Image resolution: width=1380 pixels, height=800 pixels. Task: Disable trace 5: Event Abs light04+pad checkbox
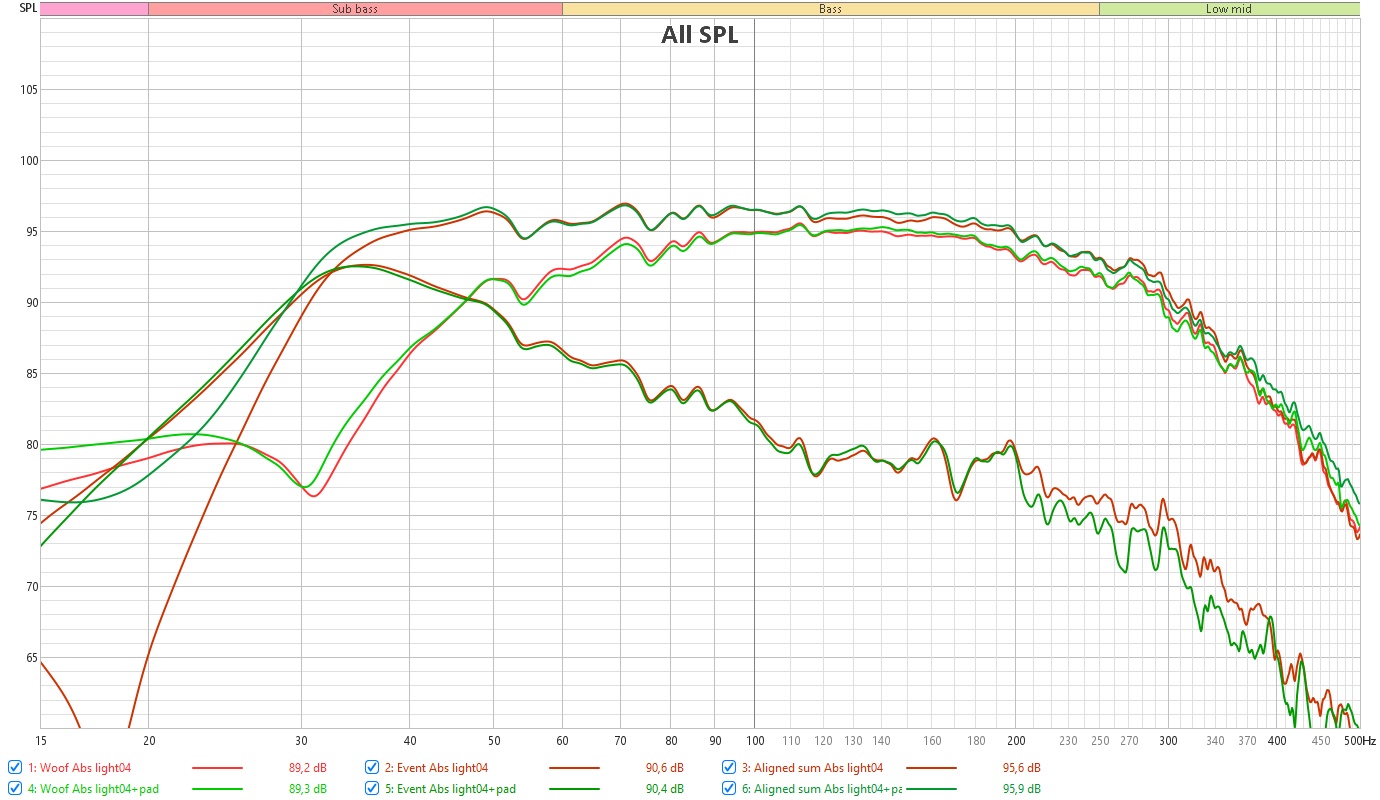(372, 788)
